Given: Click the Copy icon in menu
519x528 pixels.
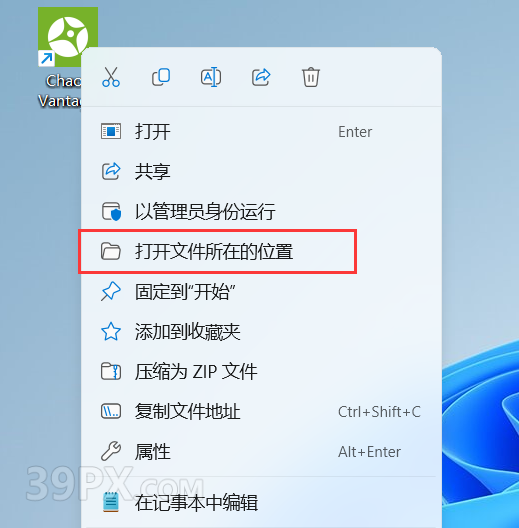Looking at the screenshot, I should click(161, 77).
